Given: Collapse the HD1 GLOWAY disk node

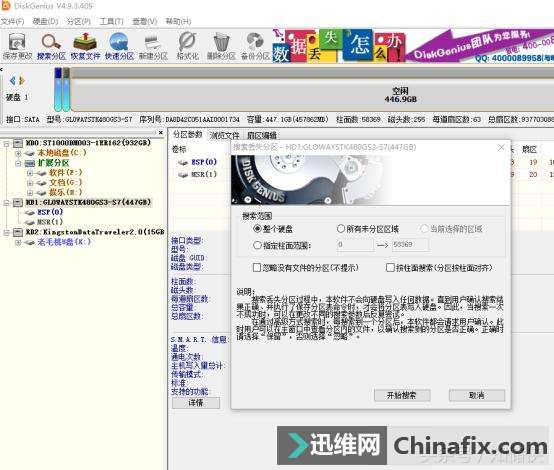Looking at the screenshot, I should [6, 203].
